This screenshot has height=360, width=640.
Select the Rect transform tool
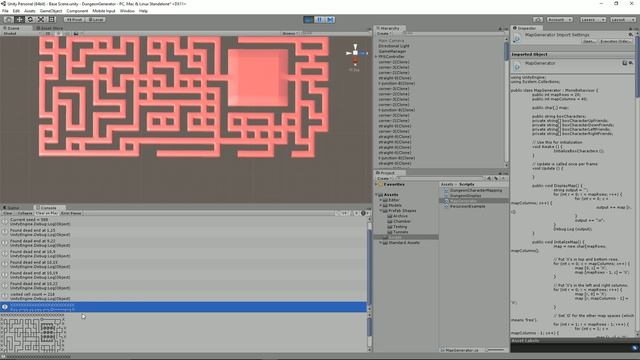[52, 19]
